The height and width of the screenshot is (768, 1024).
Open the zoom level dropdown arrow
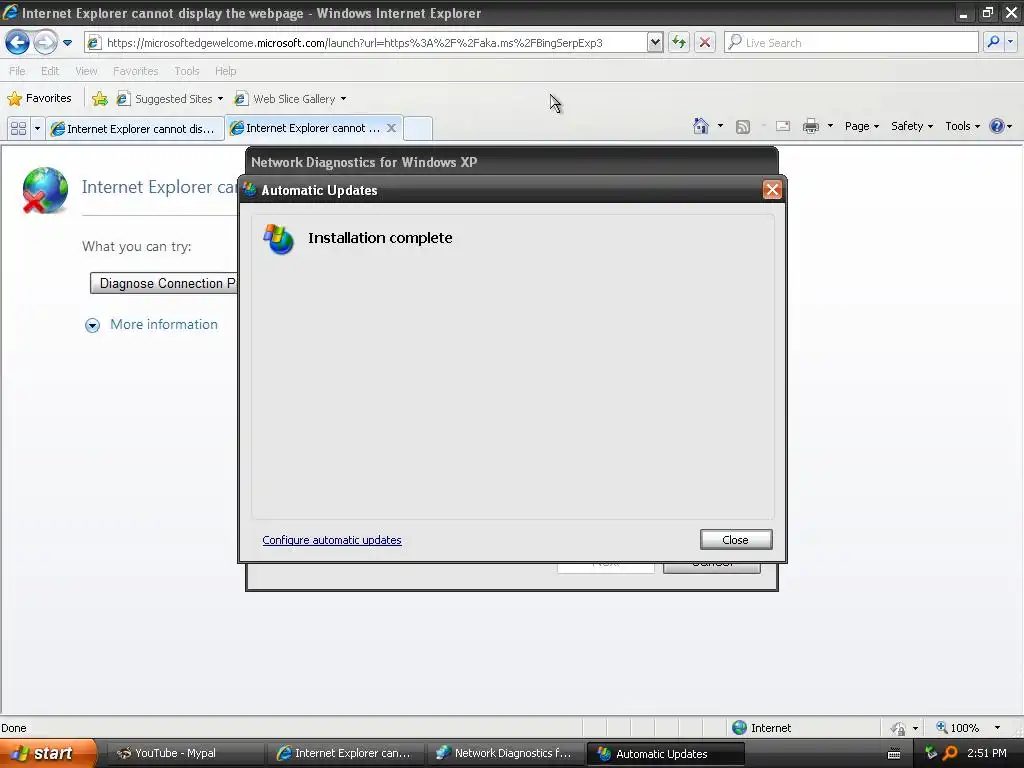(997, 728)
